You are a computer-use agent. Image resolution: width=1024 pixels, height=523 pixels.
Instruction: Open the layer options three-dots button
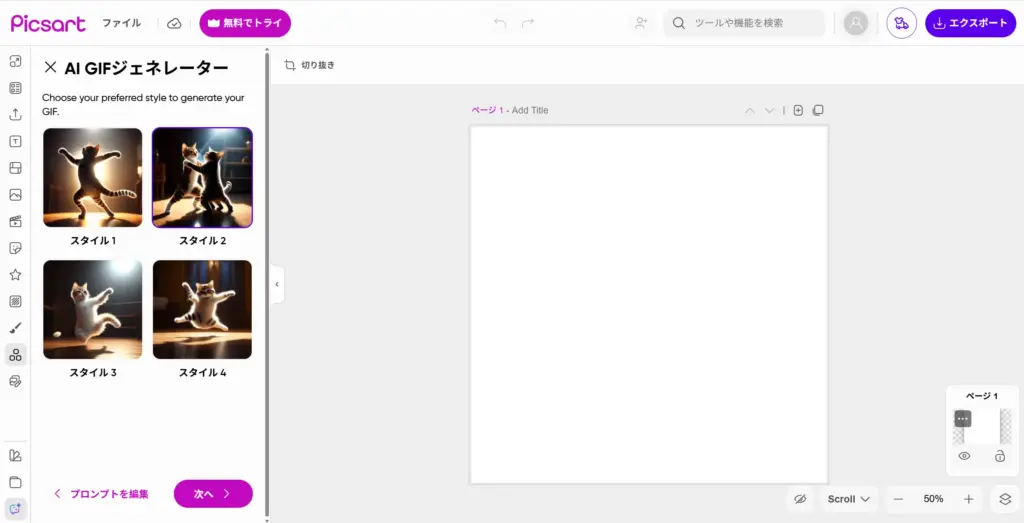pyautogui.click(x=963, y=419)
